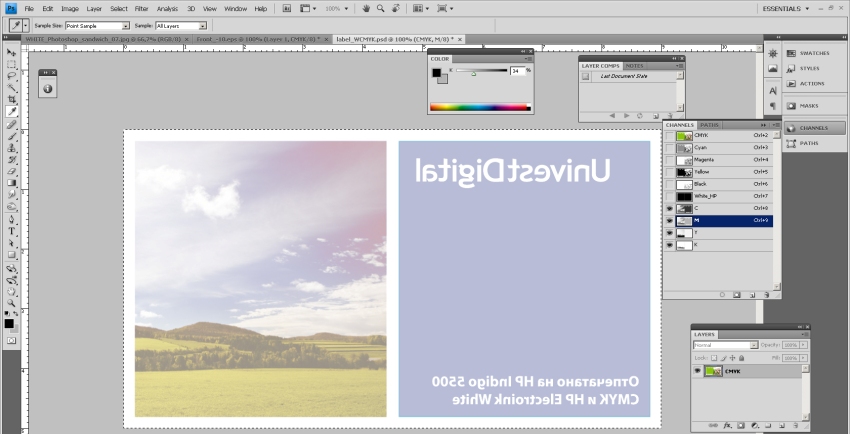Open the layer blend mode Normal dropdown
The height and width of the screenshot is (434, 850).
pos(725,345)
